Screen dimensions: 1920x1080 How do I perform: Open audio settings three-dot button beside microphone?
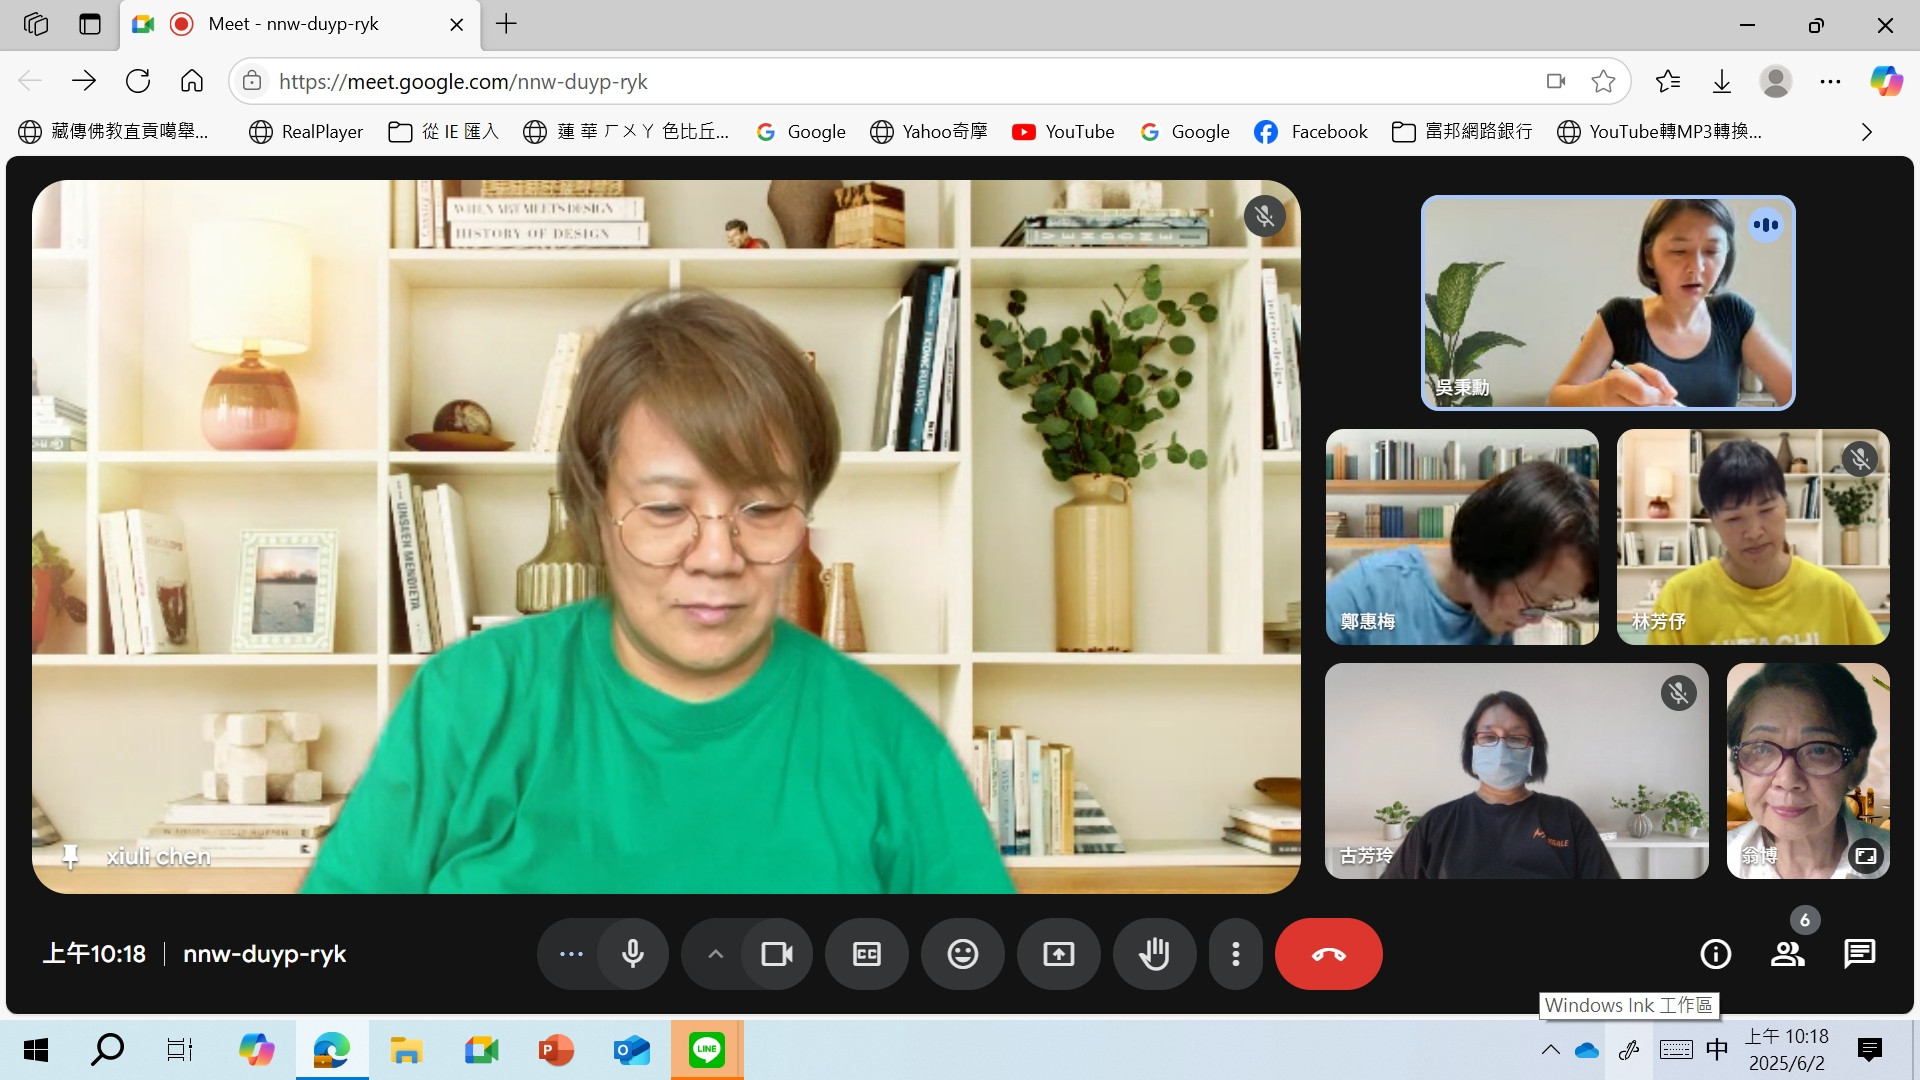click(571, 954)
